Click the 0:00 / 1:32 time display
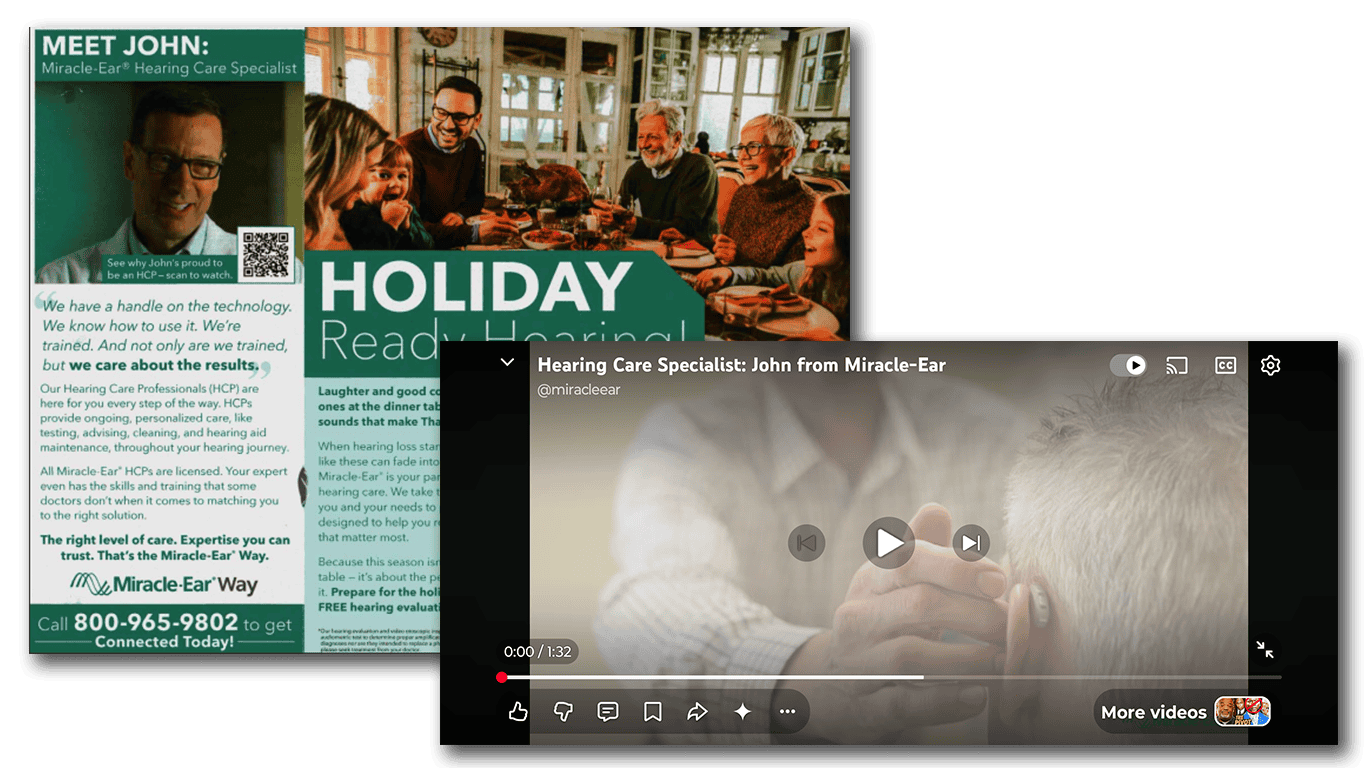The height and width of the screenshot is (768, 1366). pos(538,652)
